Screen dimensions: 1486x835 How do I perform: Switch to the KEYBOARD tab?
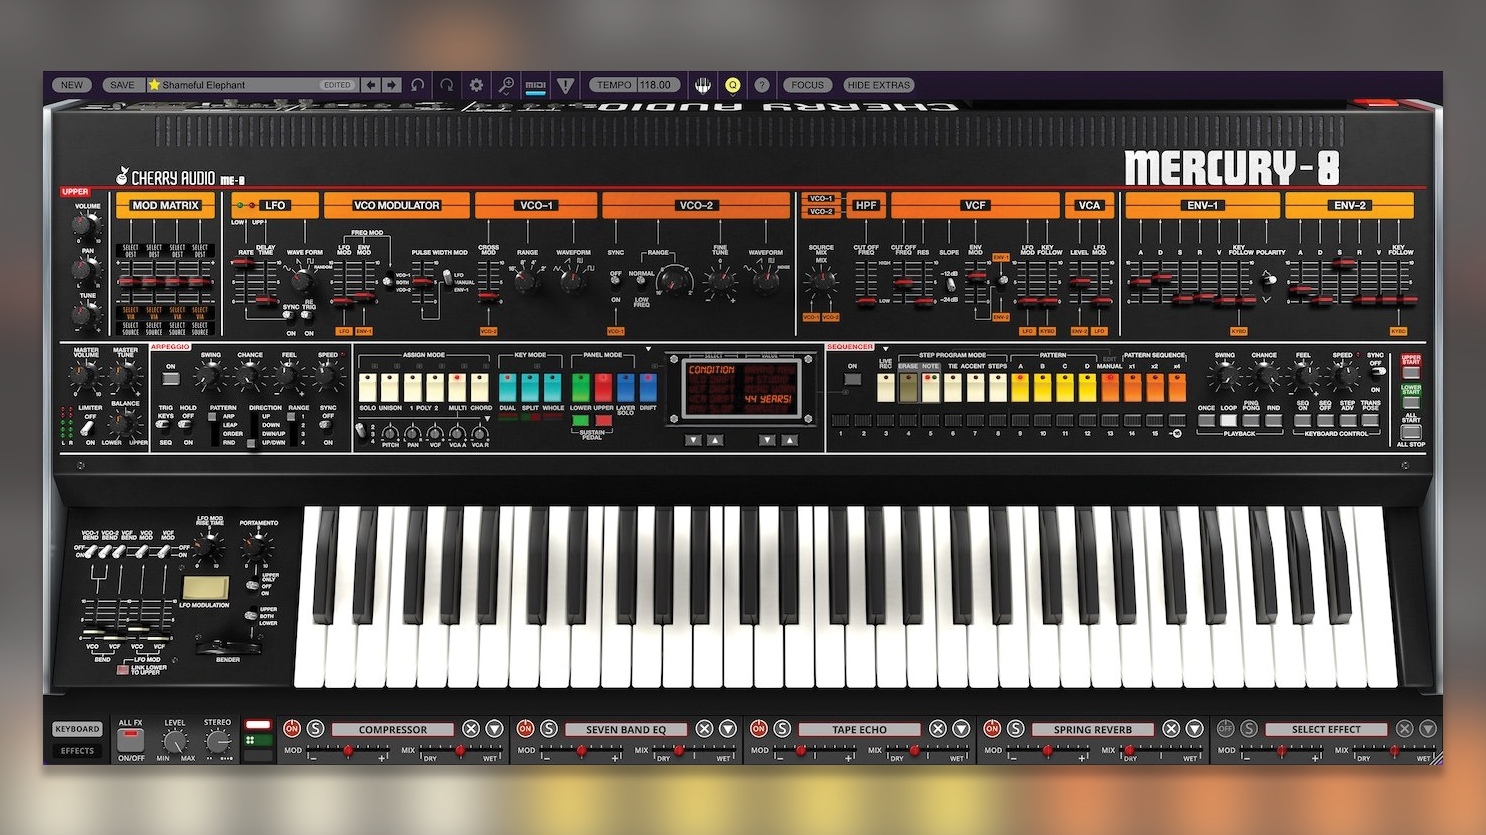point(77,729)
